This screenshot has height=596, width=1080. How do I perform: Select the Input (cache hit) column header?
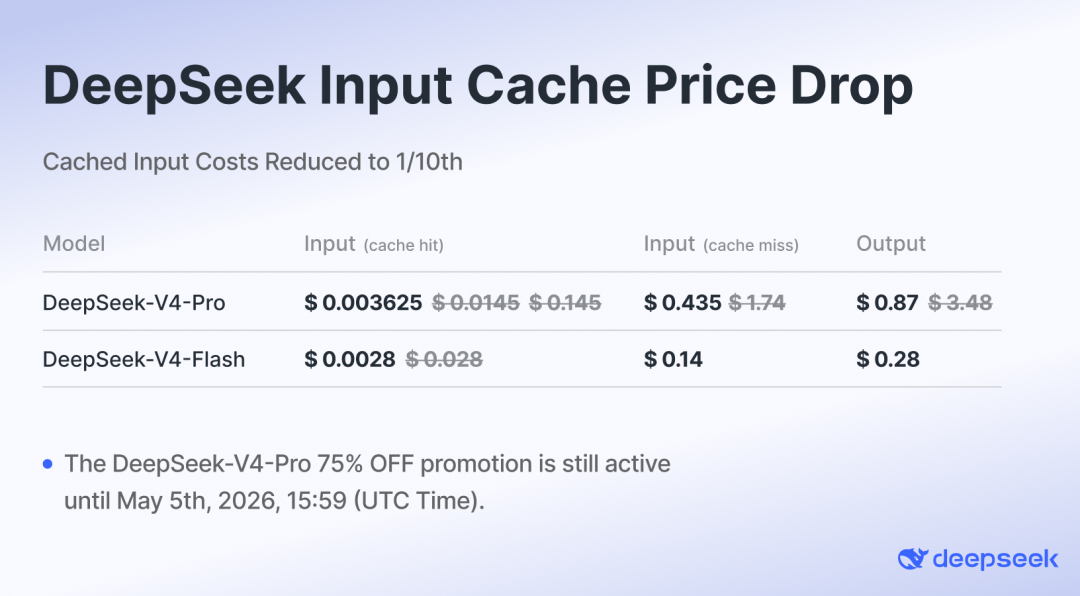[x=373, y=244]
